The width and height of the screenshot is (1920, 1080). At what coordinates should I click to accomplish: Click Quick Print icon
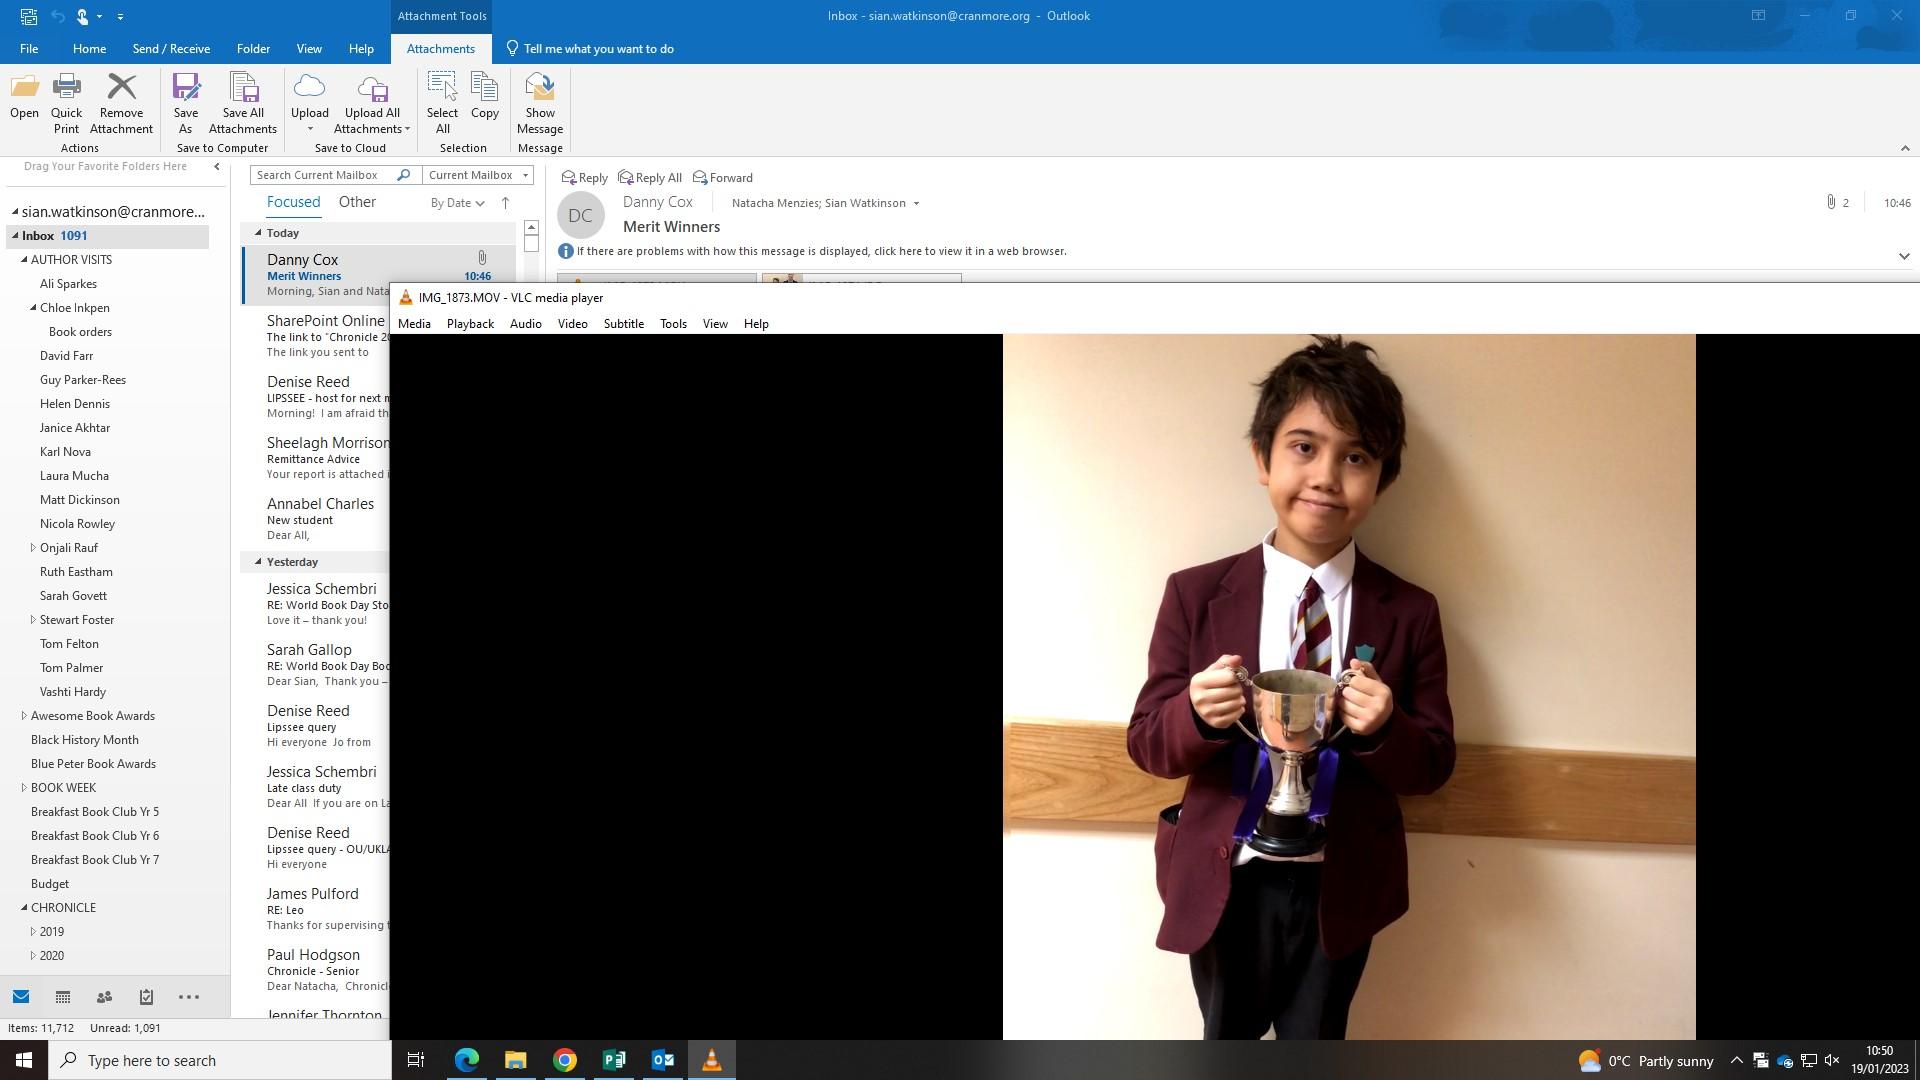click(x=66, y=102)
